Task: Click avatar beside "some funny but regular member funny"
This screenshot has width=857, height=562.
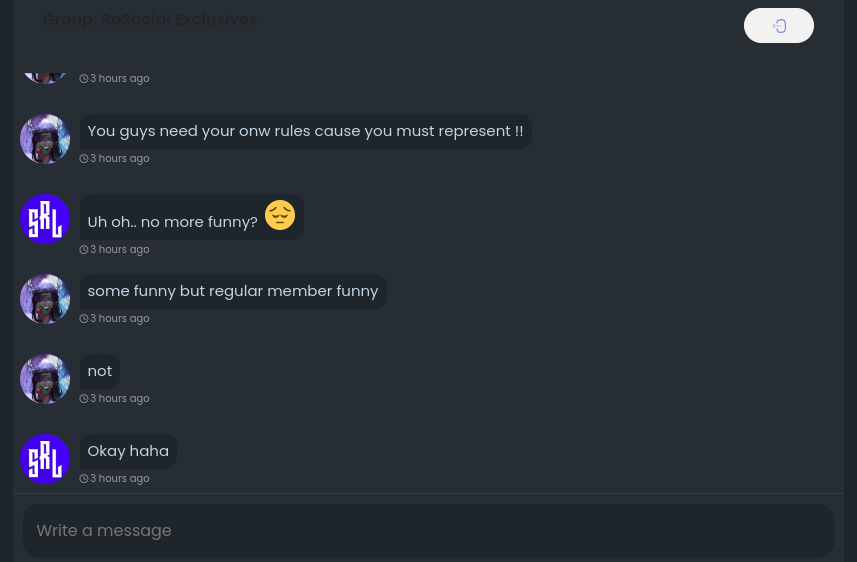Action: click(x=45, y=299)
